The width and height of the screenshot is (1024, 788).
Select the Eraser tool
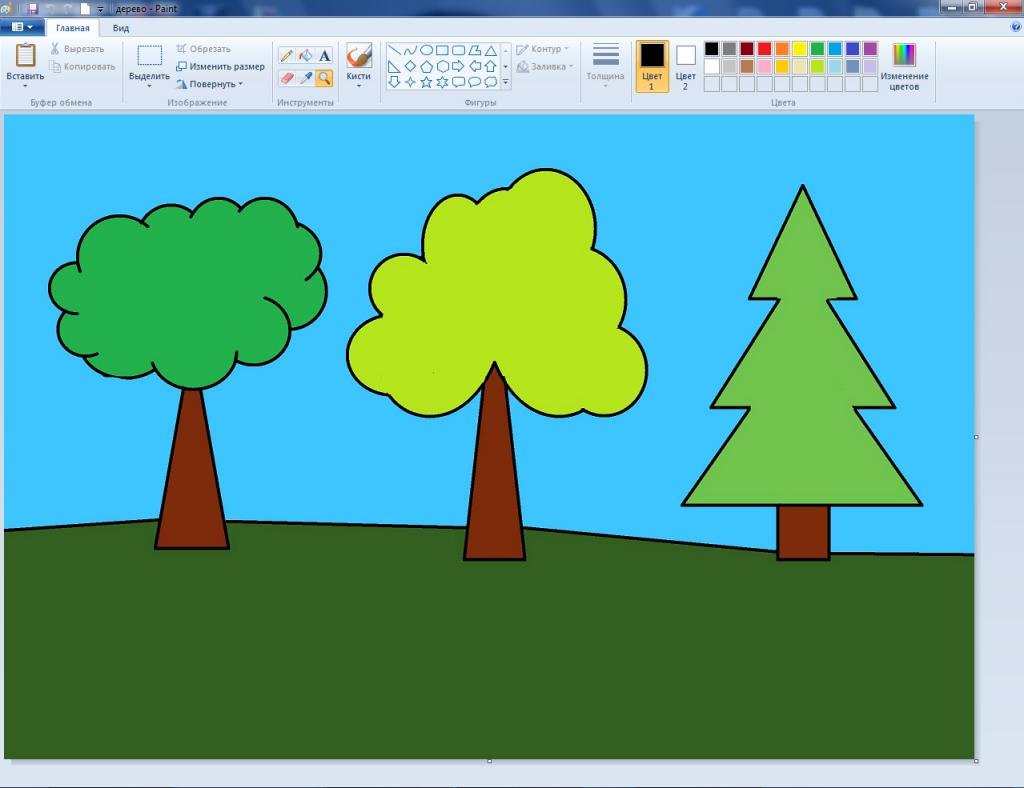287,77
